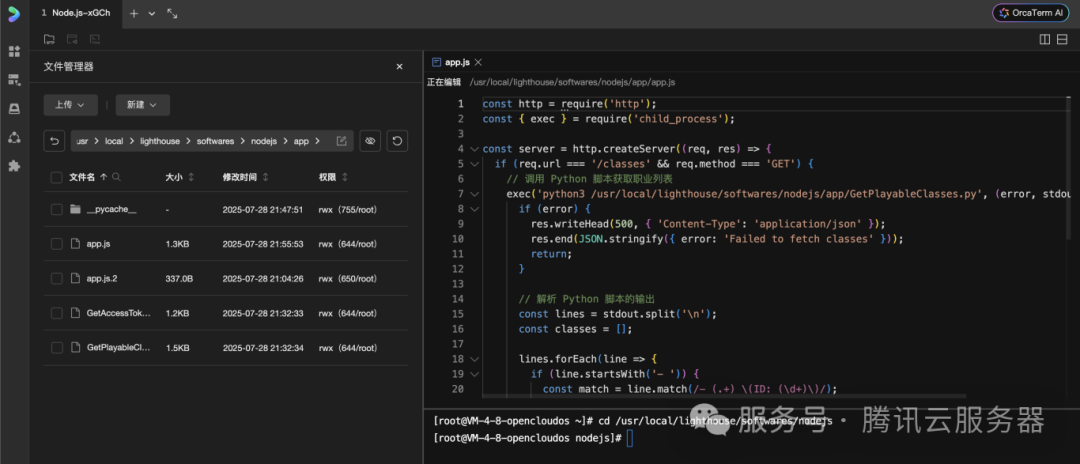Check the __pycache__ row checkbox
1080x464 pixels.
(56, 209)
